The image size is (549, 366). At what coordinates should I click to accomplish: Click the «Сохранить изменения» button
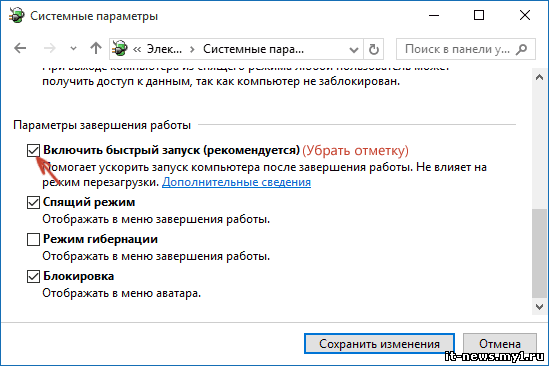point(379,344)
